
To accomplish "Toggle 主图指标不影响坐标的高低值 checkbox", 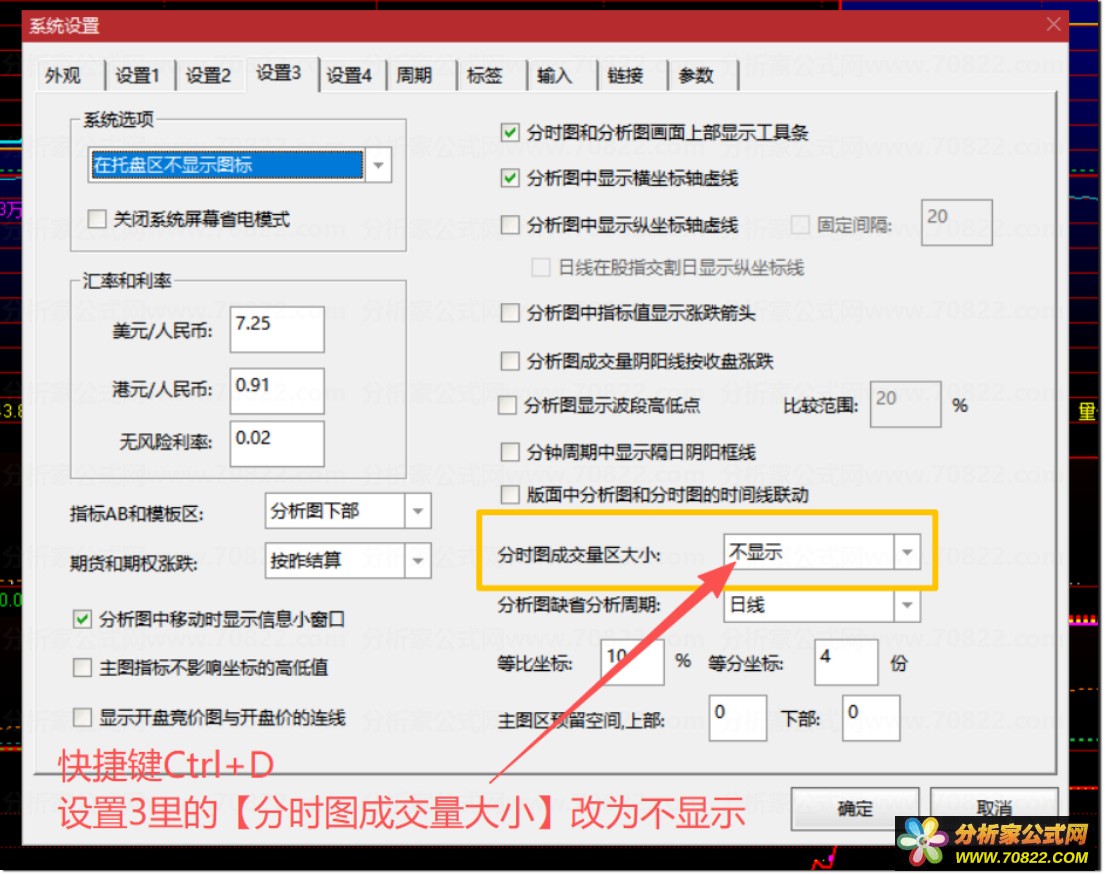I will tap(82, 667).
